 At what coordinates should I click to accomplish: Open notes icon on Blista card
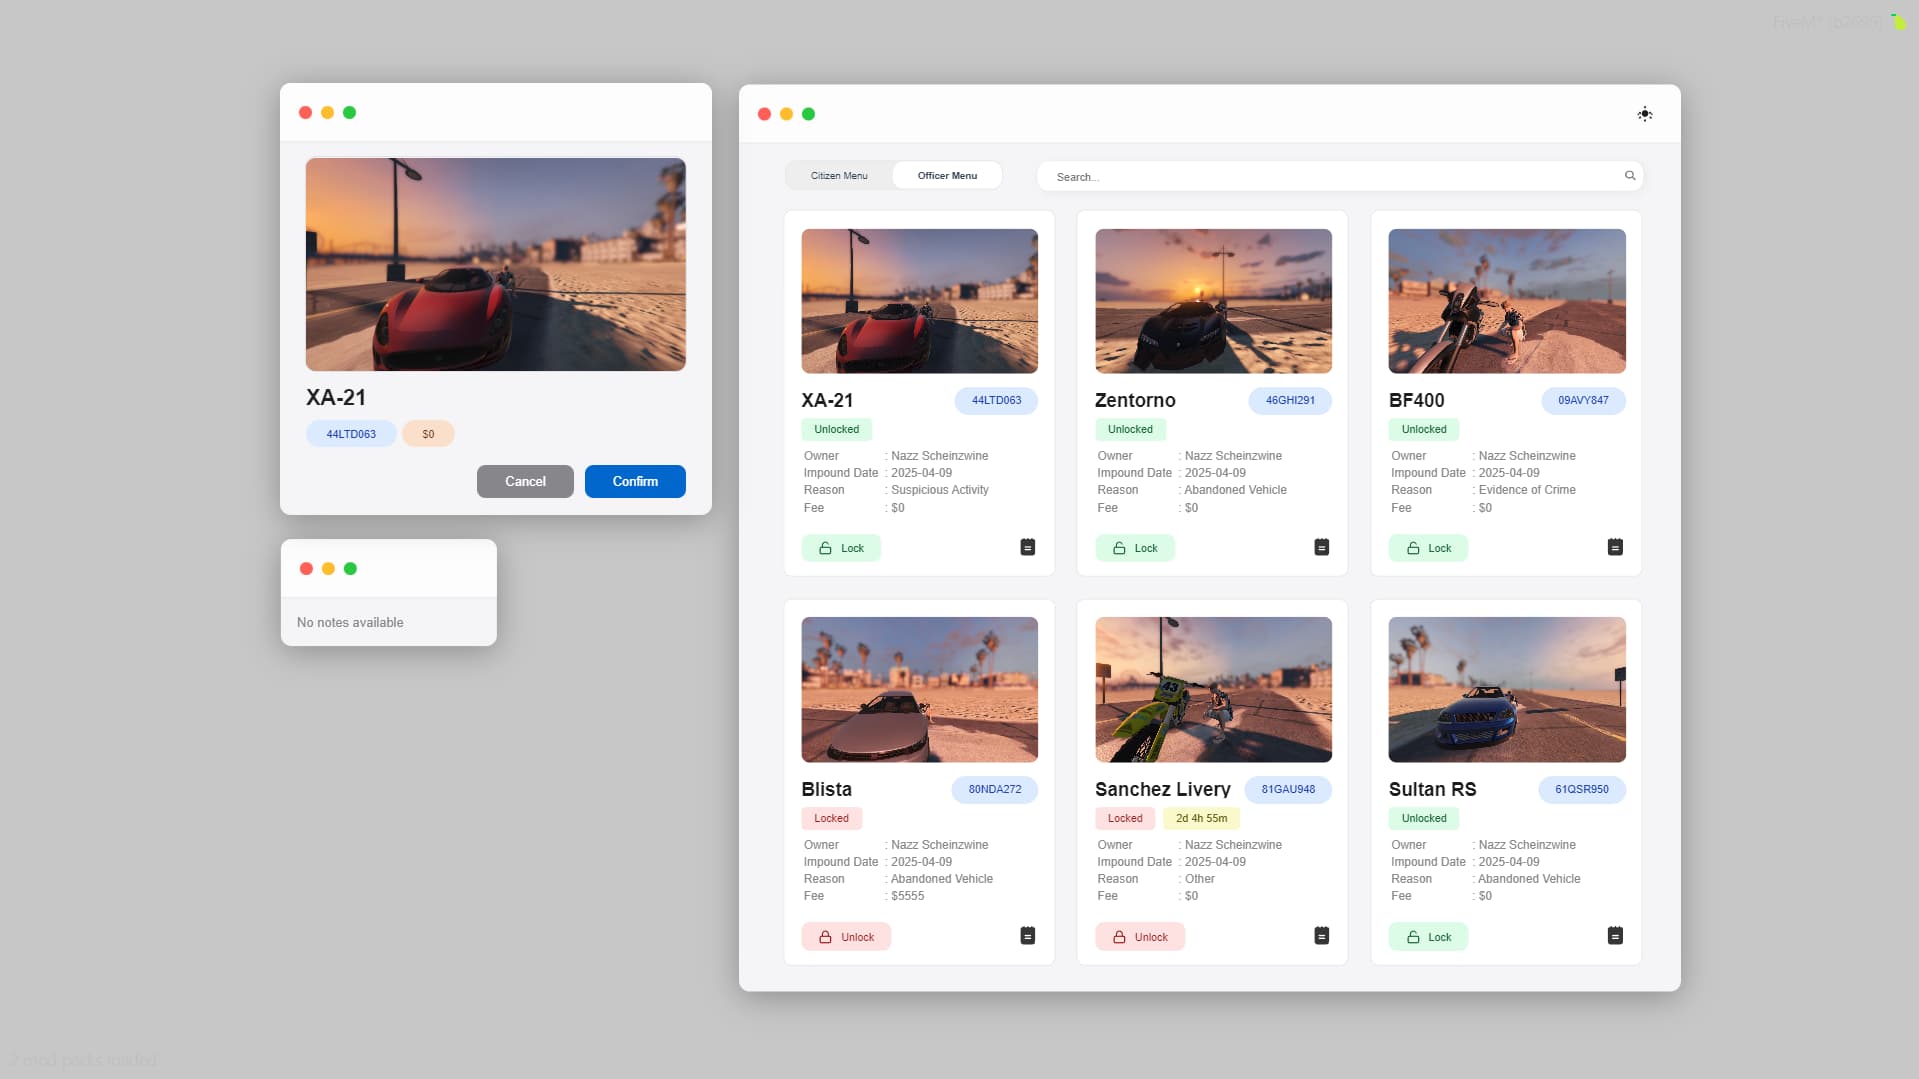point(1027,936)
